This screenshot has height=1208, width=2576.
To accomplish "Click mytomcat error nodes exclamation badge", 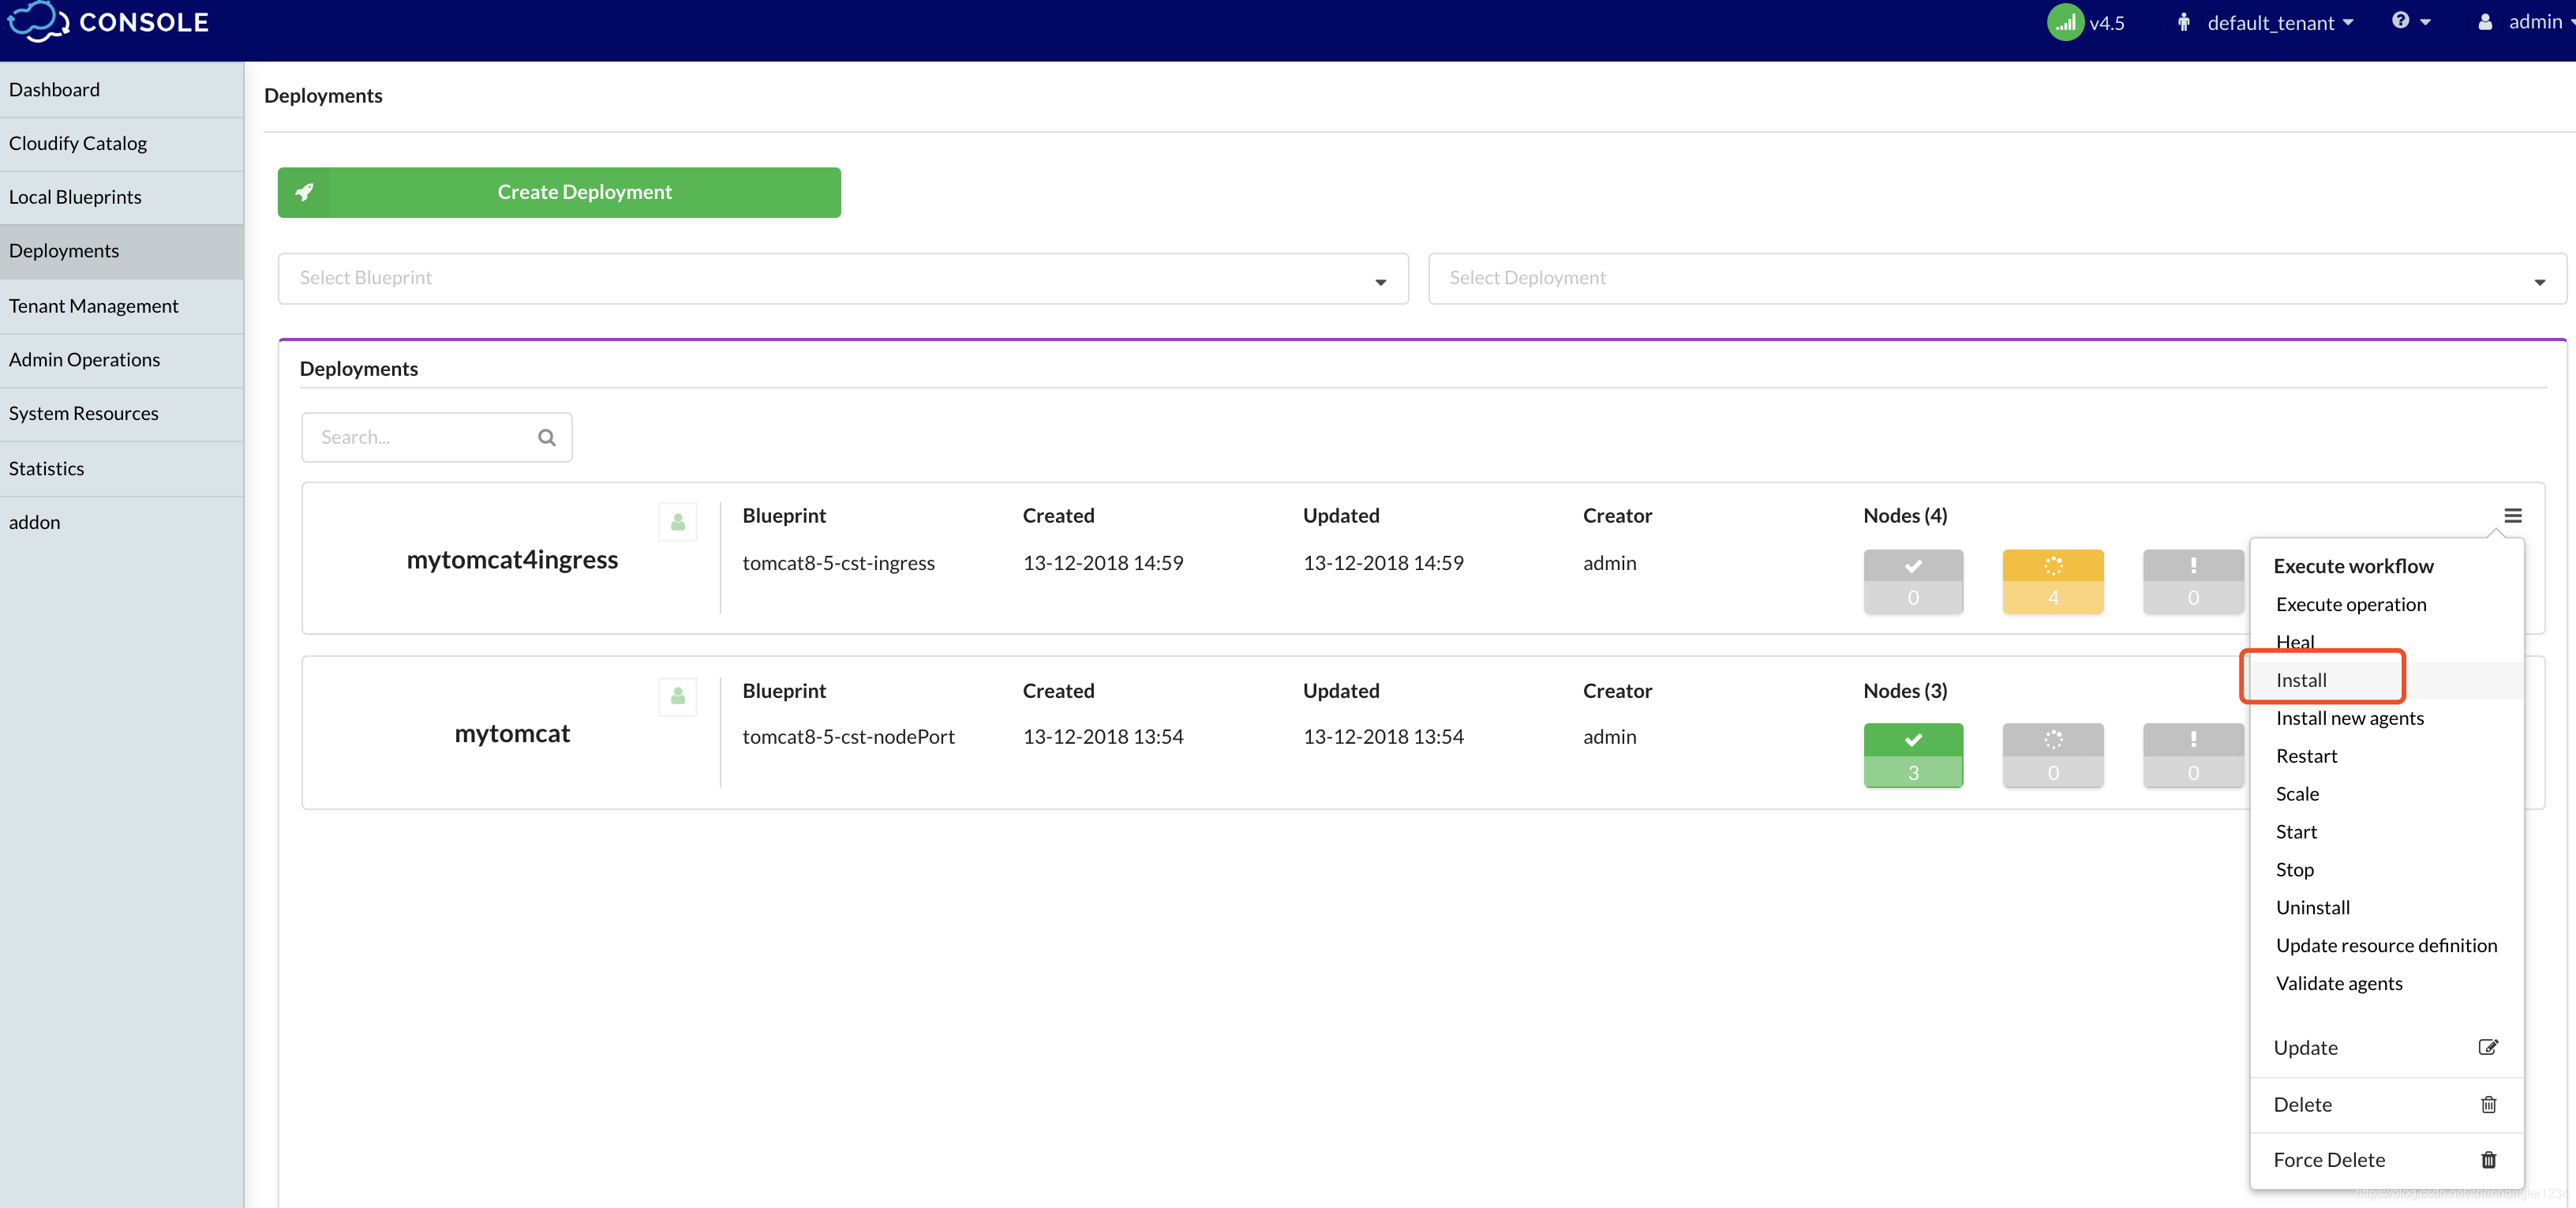I will pos(2192,755).
